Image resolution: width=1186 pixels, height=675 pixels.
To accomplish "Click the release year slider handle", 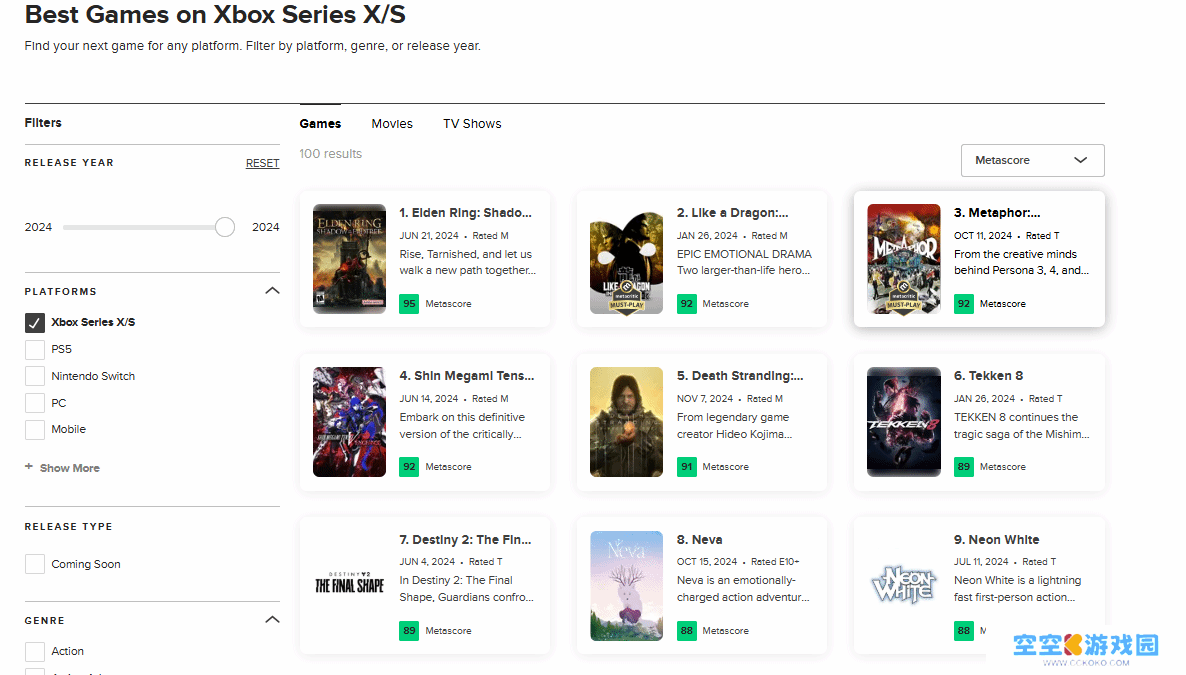I will click(x=225, y=227).
